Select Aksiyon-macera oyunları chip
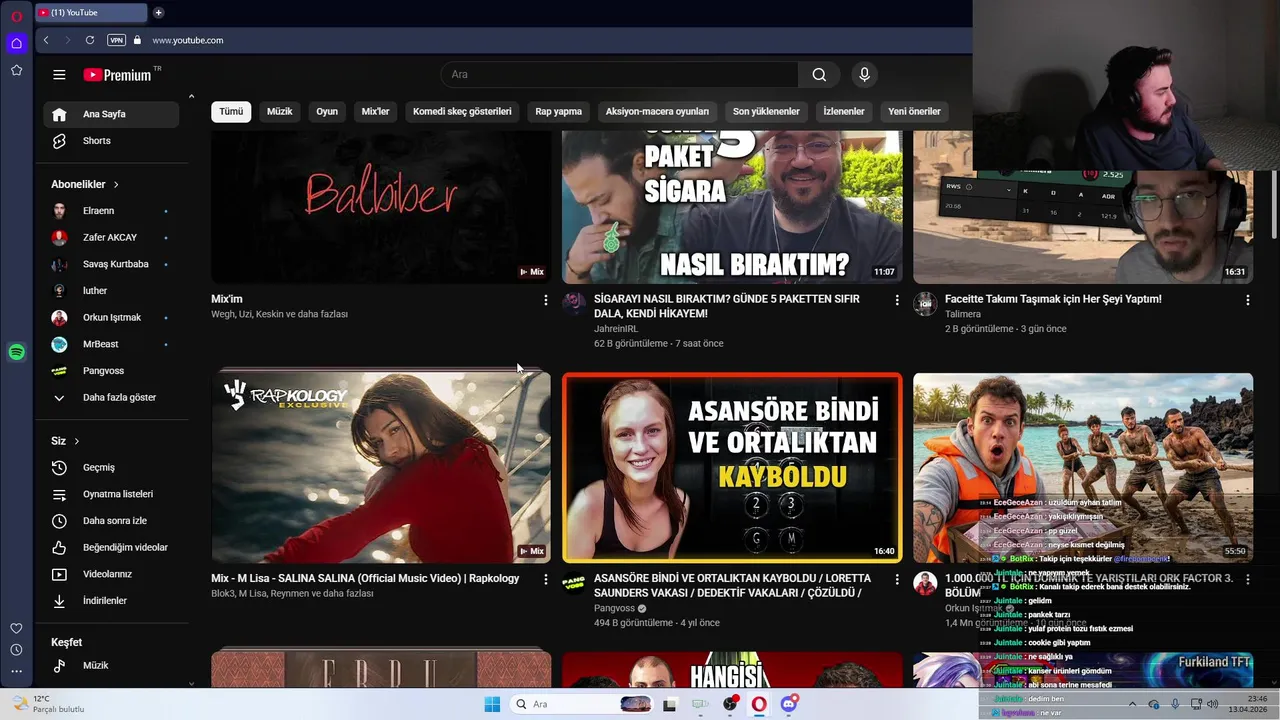Image resolution: width=1280 pixels, height=720 pixels. coord(657,112)
